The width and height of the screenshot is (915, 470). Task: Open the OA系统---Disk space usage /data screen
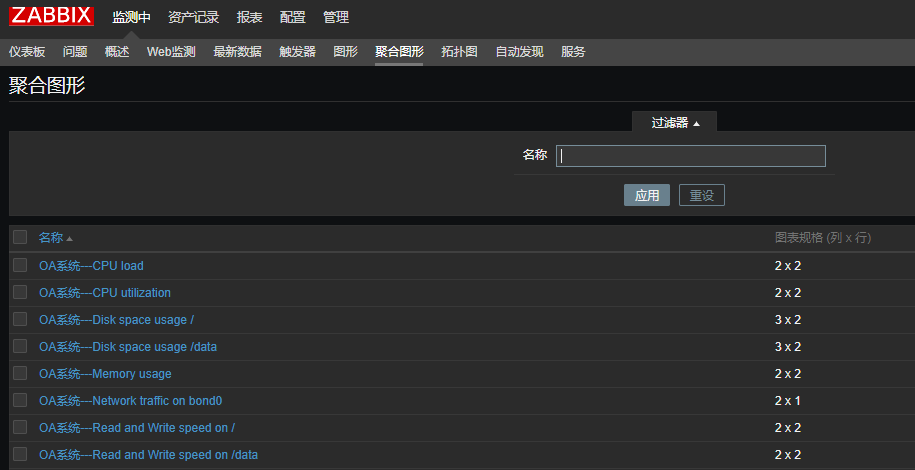[128, 347]
